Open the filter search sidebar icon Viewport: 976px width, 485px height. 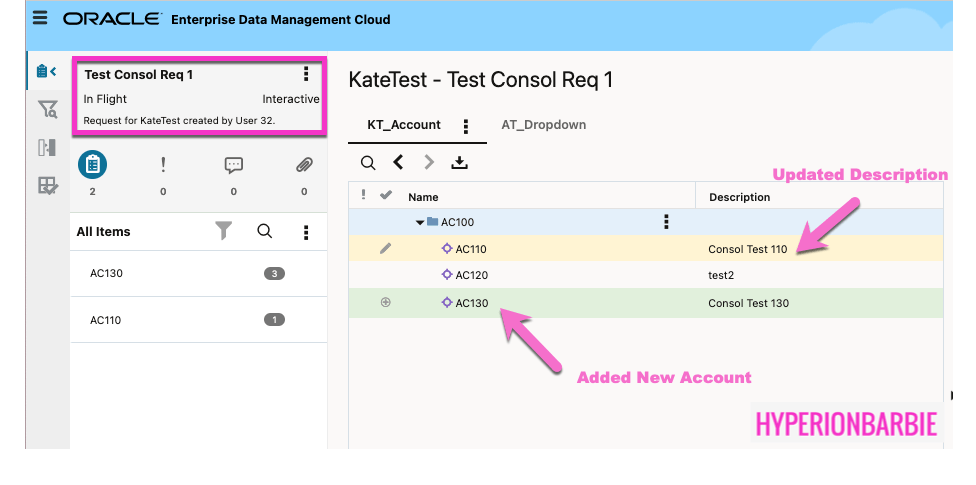pyautogui.click(x=47, y=109)
